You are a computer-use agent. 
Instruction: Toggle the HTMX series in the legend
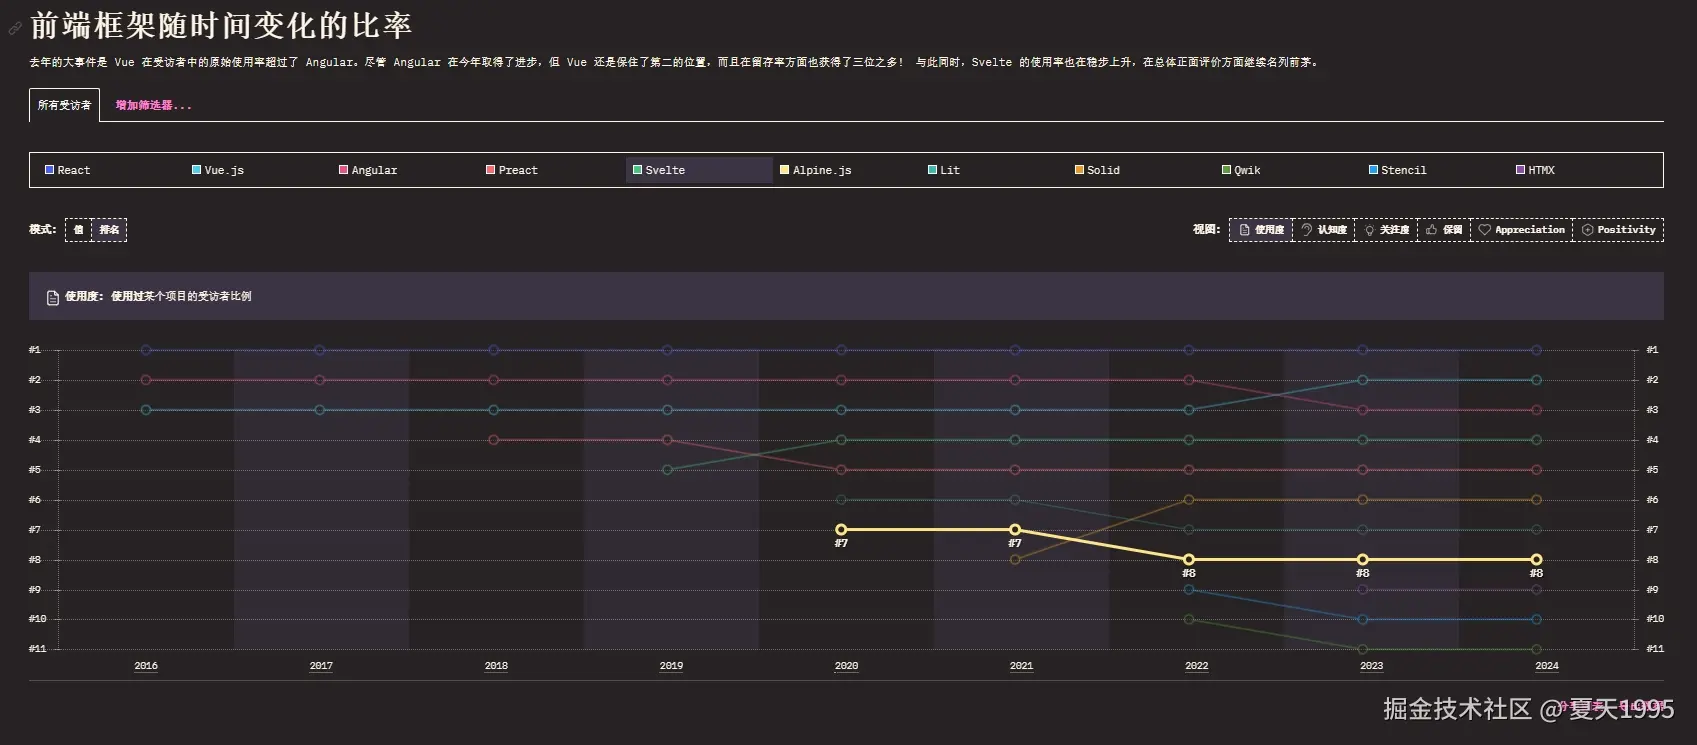1581,170
